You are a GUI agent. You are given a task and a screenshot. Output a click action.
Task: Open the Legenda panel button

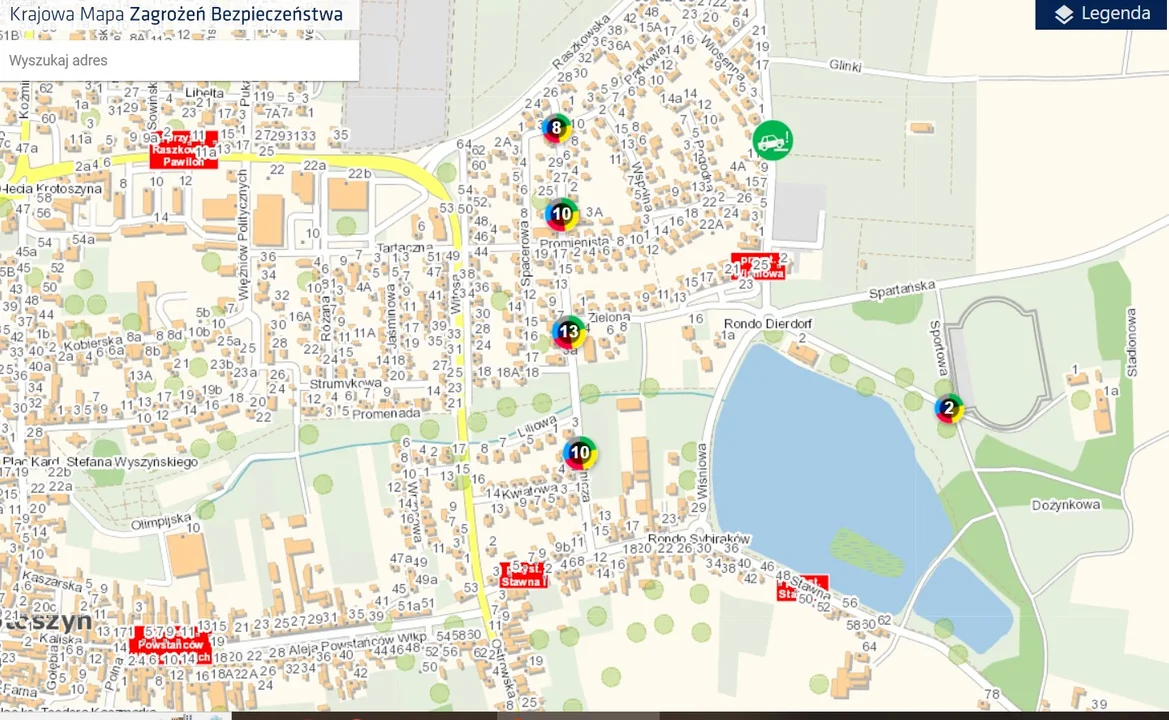tap(1101, 14)
